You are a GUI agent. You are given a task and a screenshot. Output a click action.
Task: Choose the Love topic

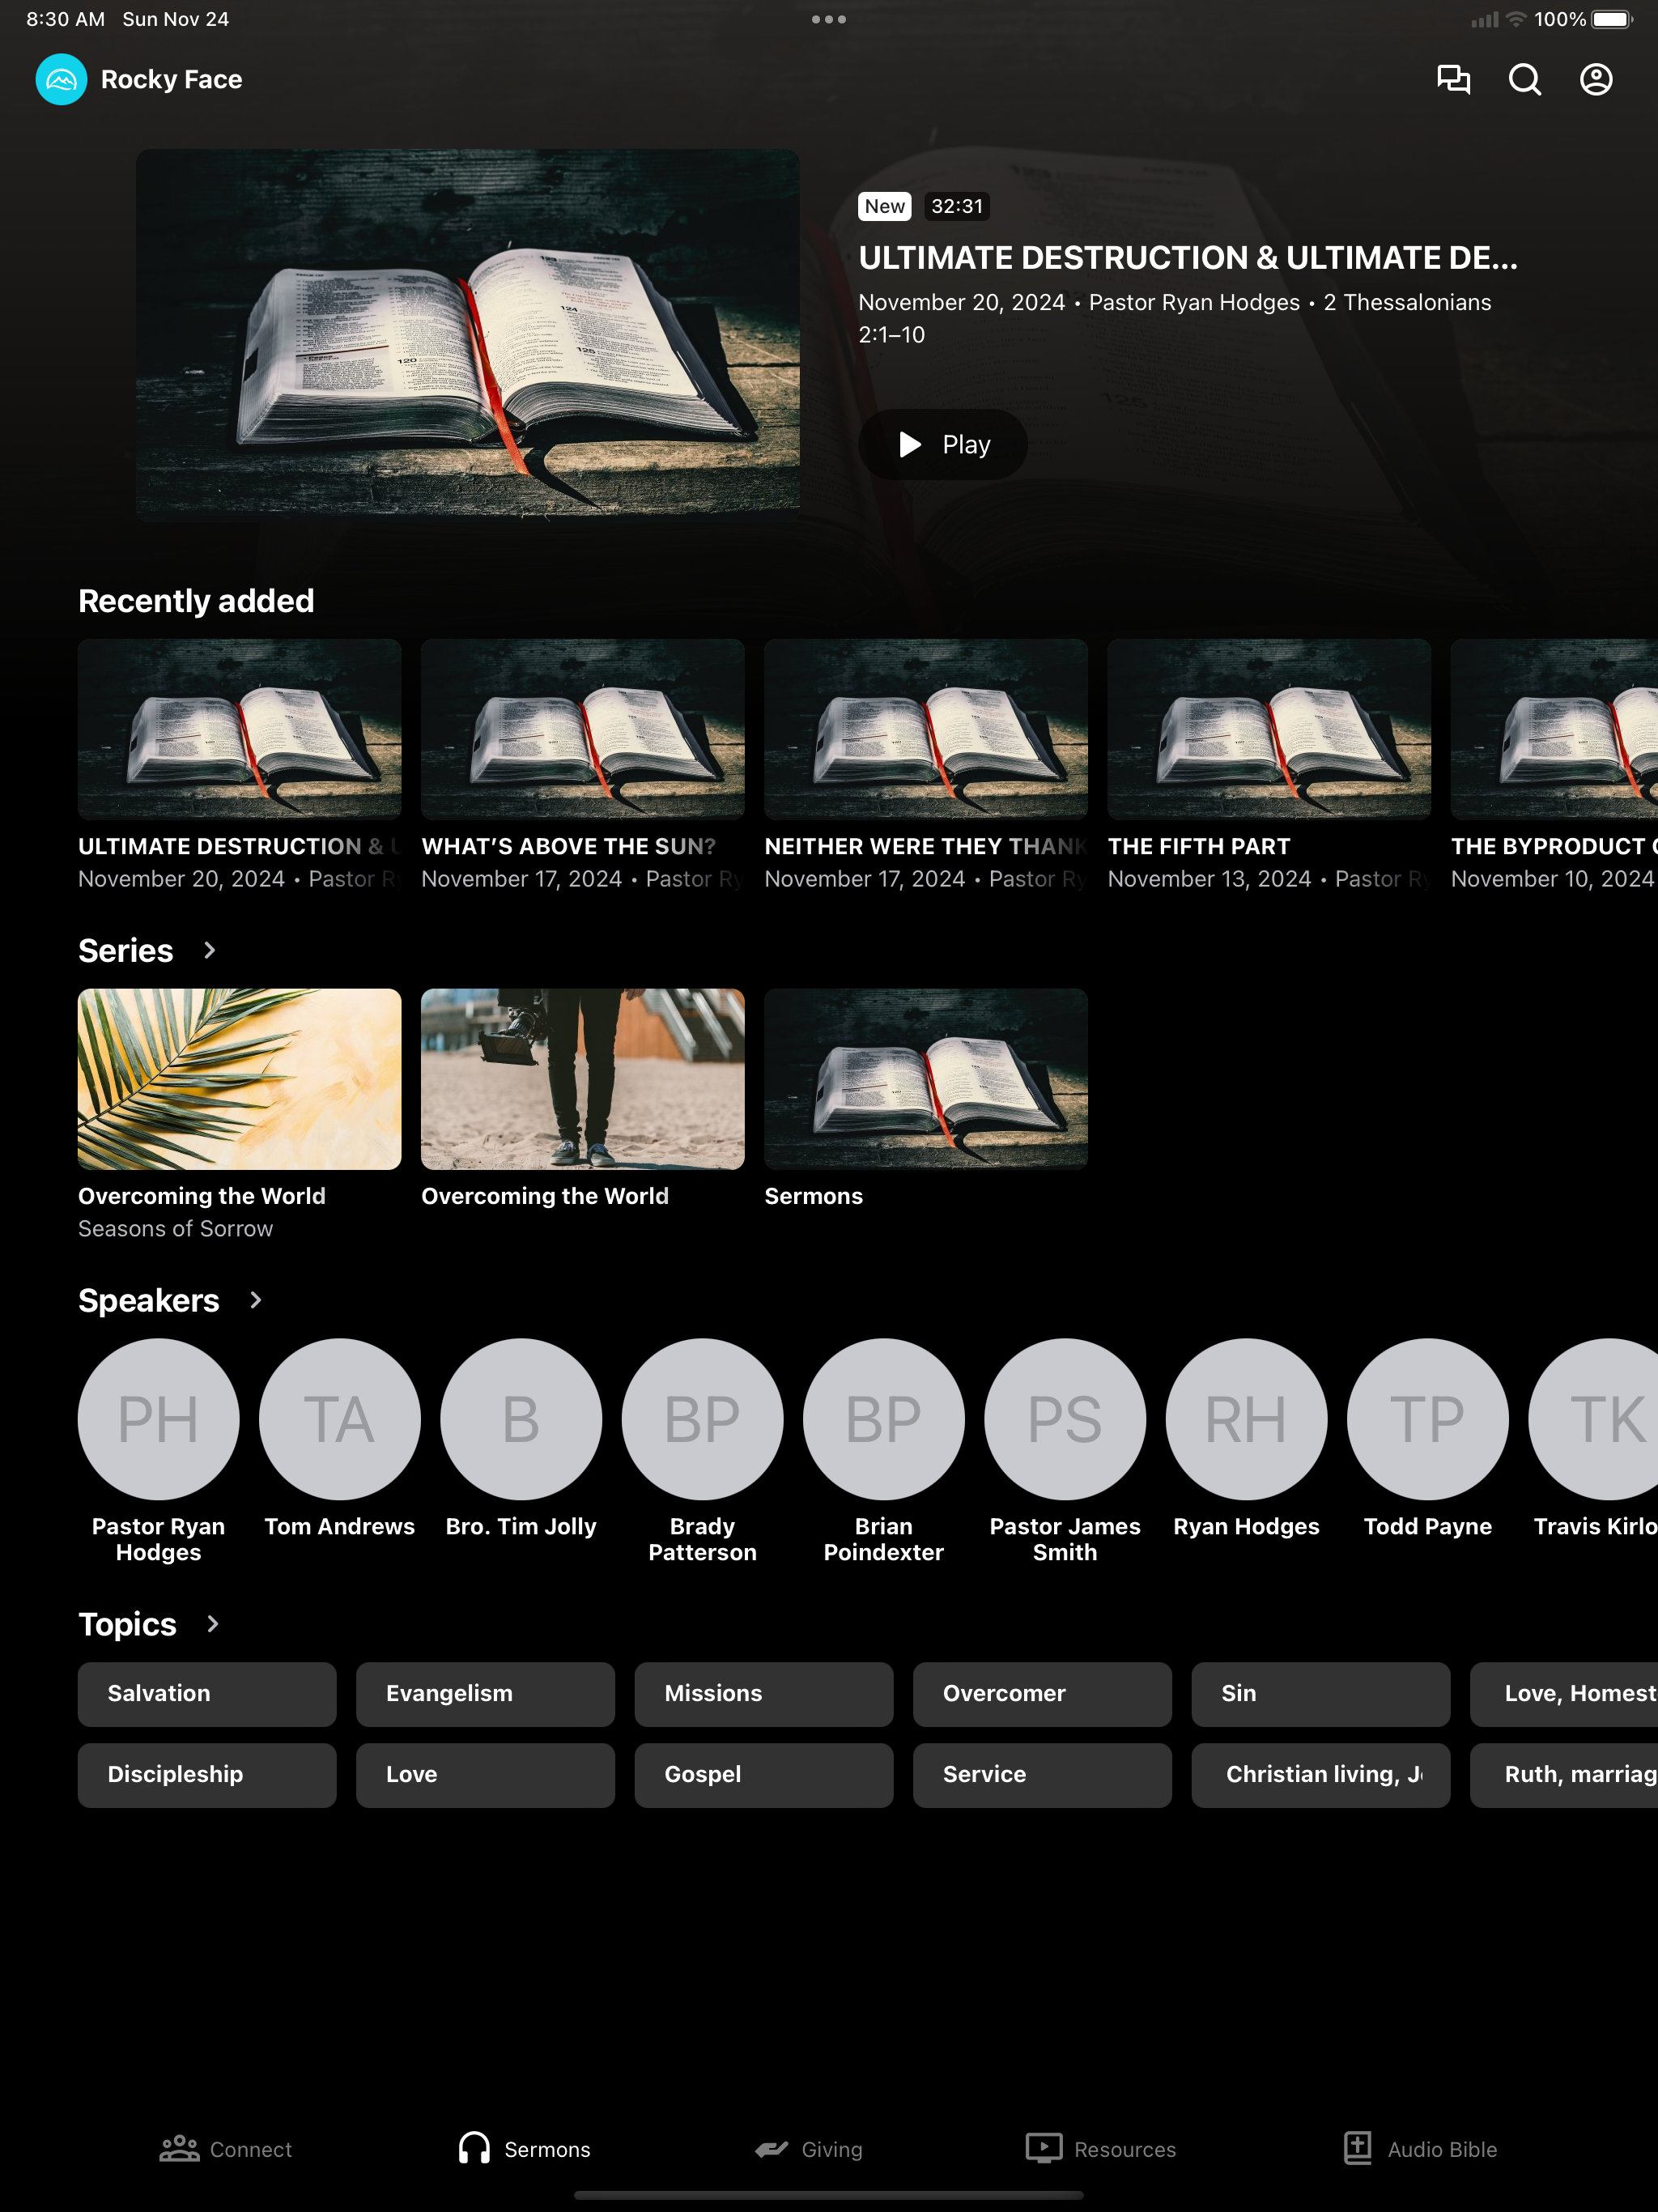tap(485, 1775)
